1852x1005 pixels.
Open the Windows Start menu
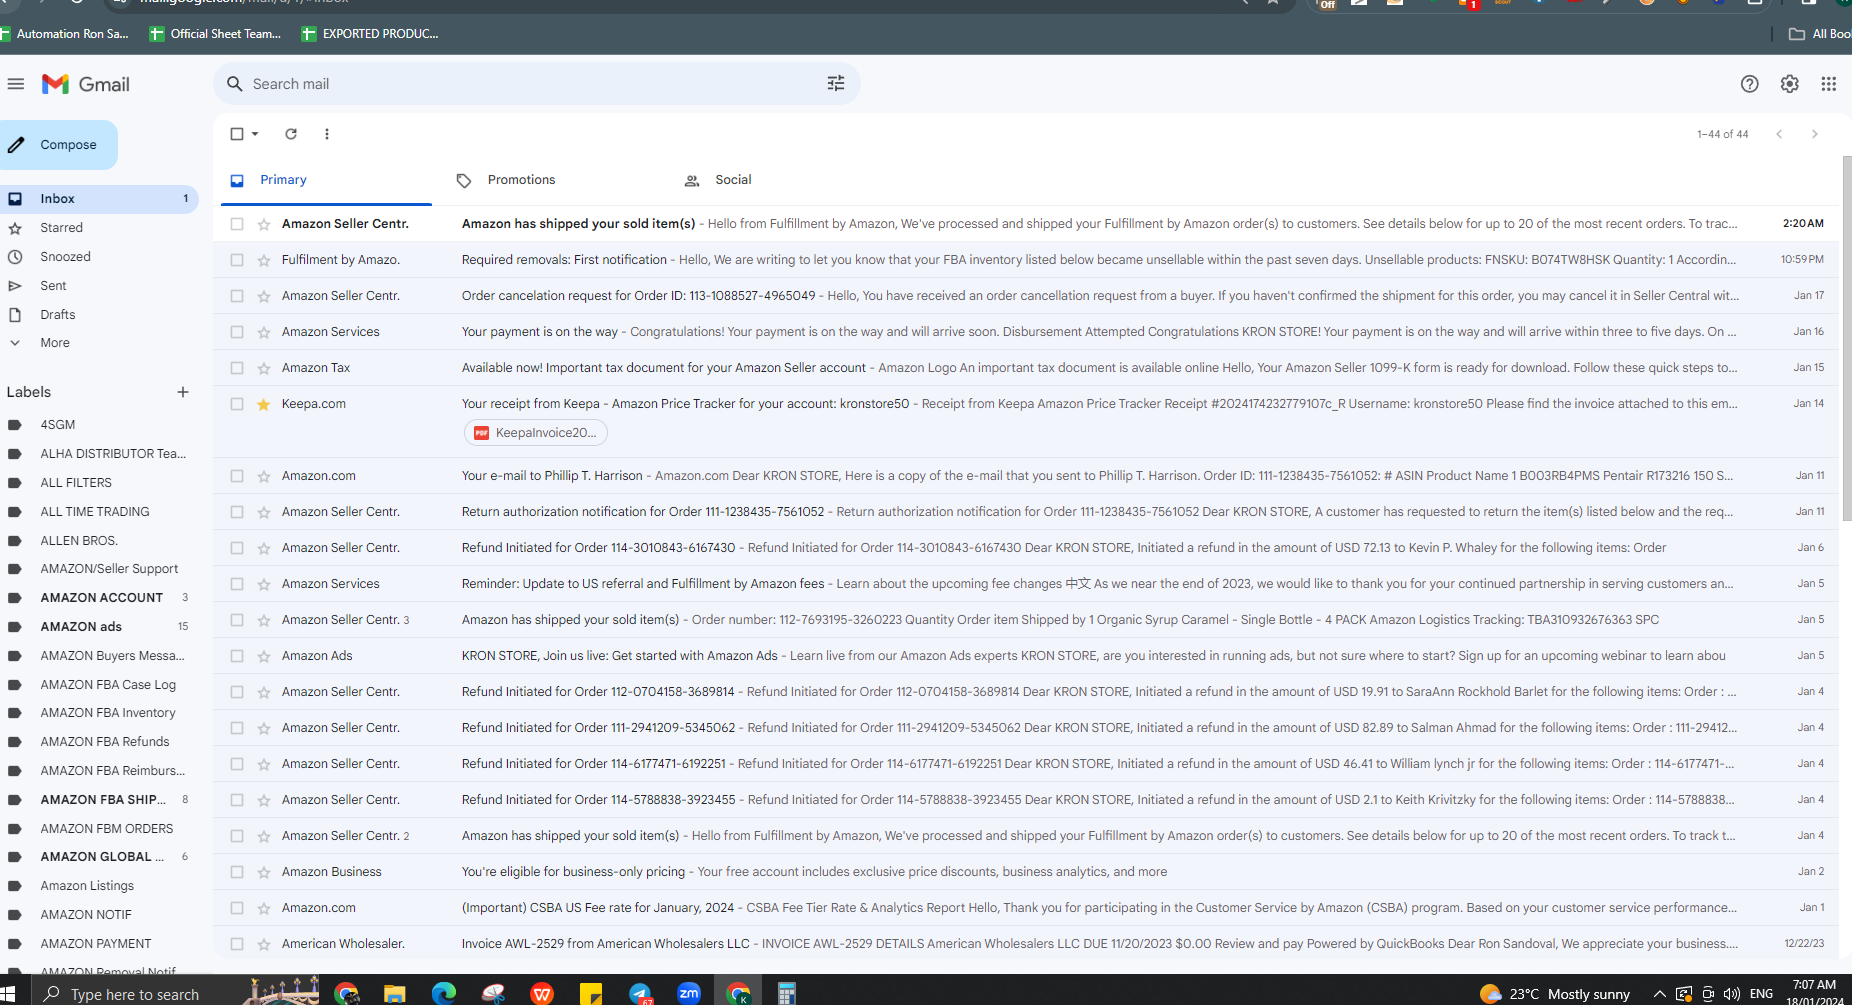point(8,994)
